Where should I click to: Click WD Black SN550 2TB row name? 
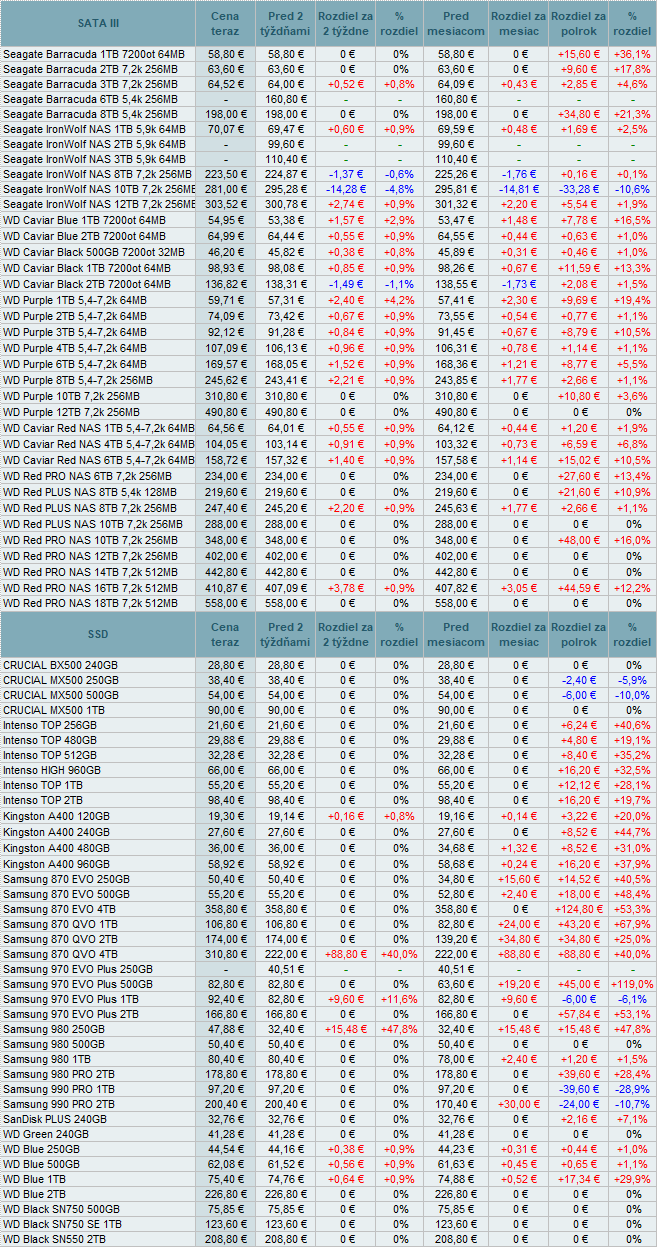coord(56,1240)
